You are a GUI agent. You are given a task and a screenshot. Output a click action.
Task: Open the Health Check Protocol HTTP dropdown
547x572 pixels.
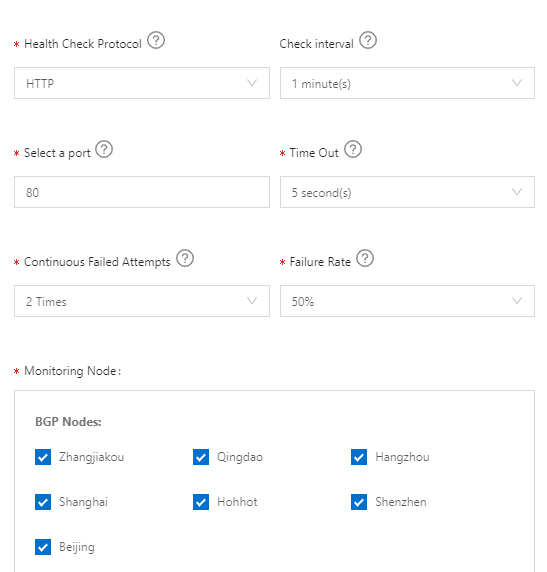tap(142, 83)
